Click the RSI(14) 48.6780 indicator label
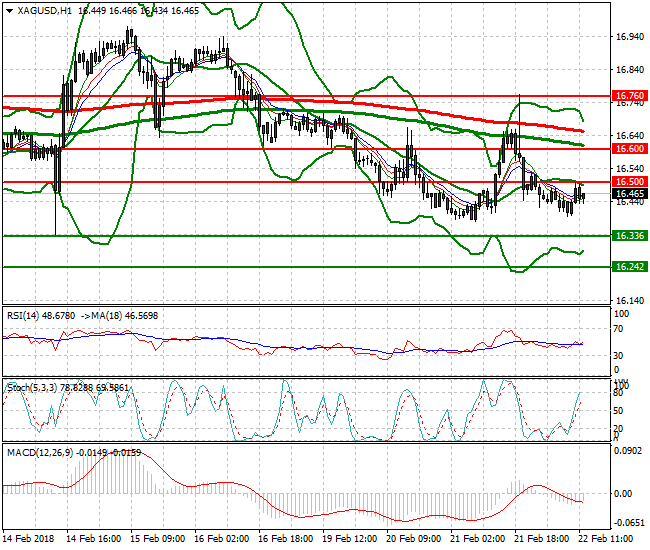This screenshot has height=550, width=650. click(x=41, y=316)
